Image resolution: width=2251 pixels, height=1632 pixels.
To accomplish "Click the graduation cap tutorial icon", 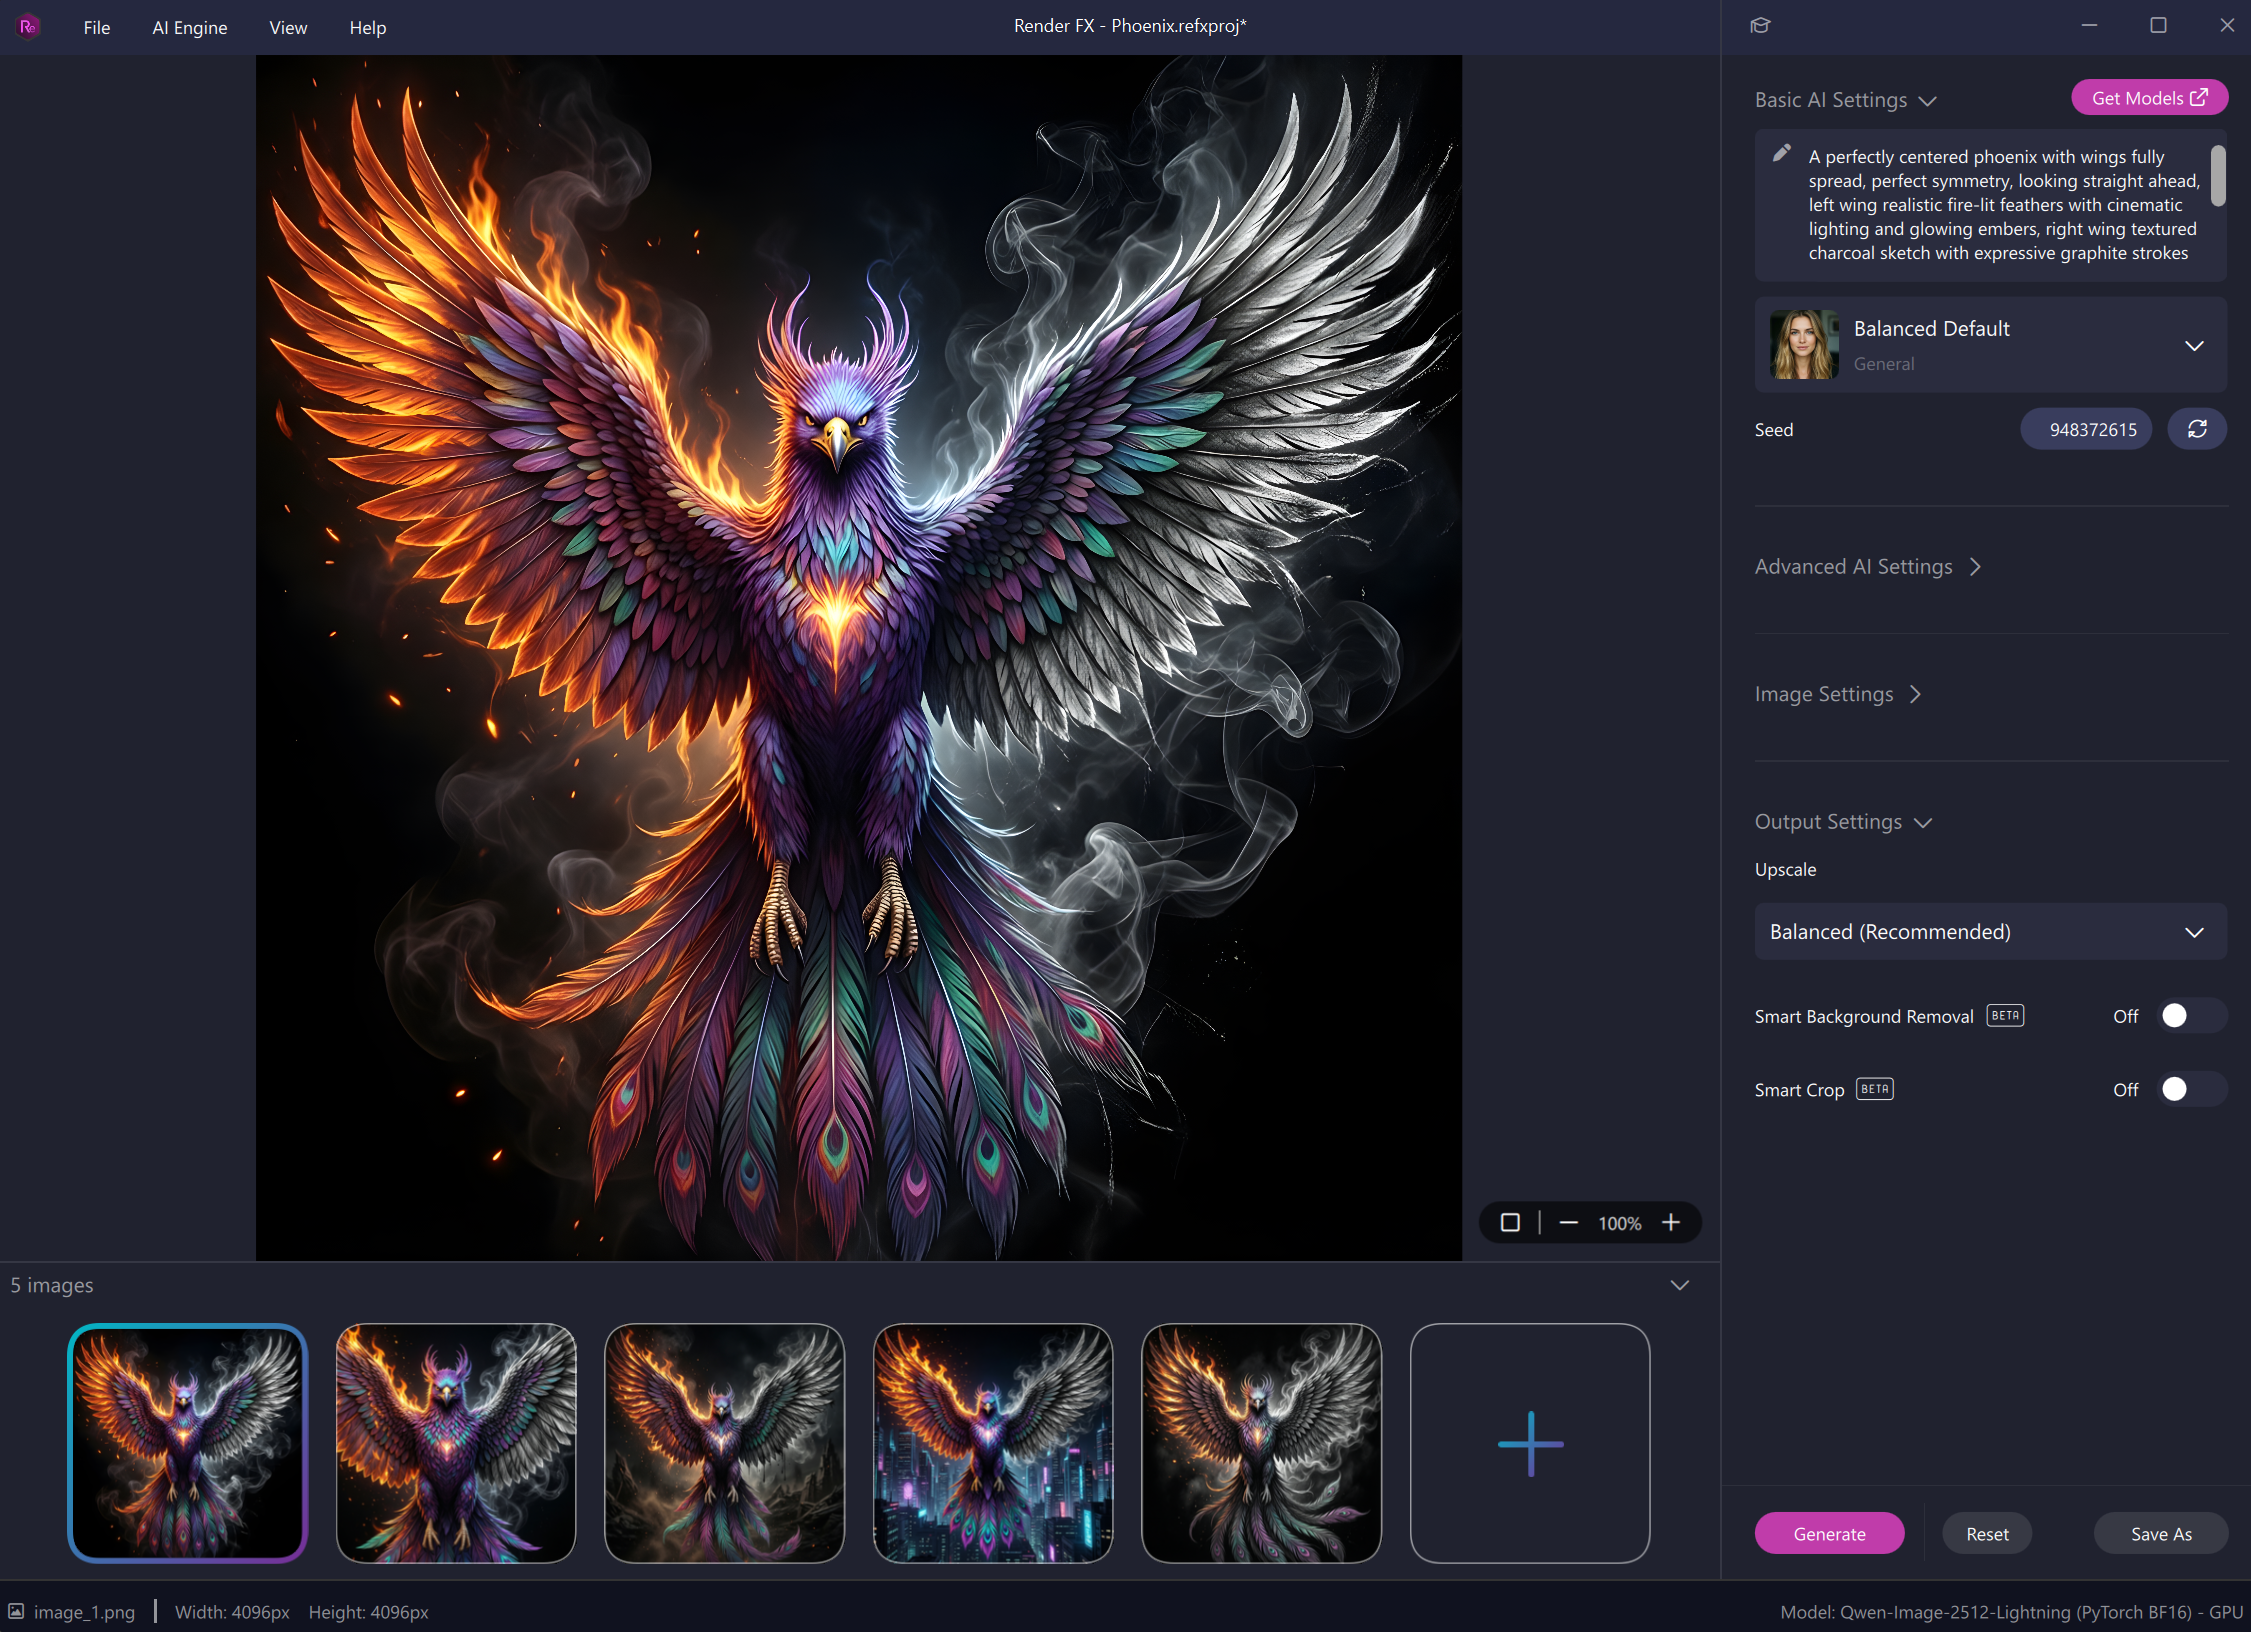I will (1760, 26).
